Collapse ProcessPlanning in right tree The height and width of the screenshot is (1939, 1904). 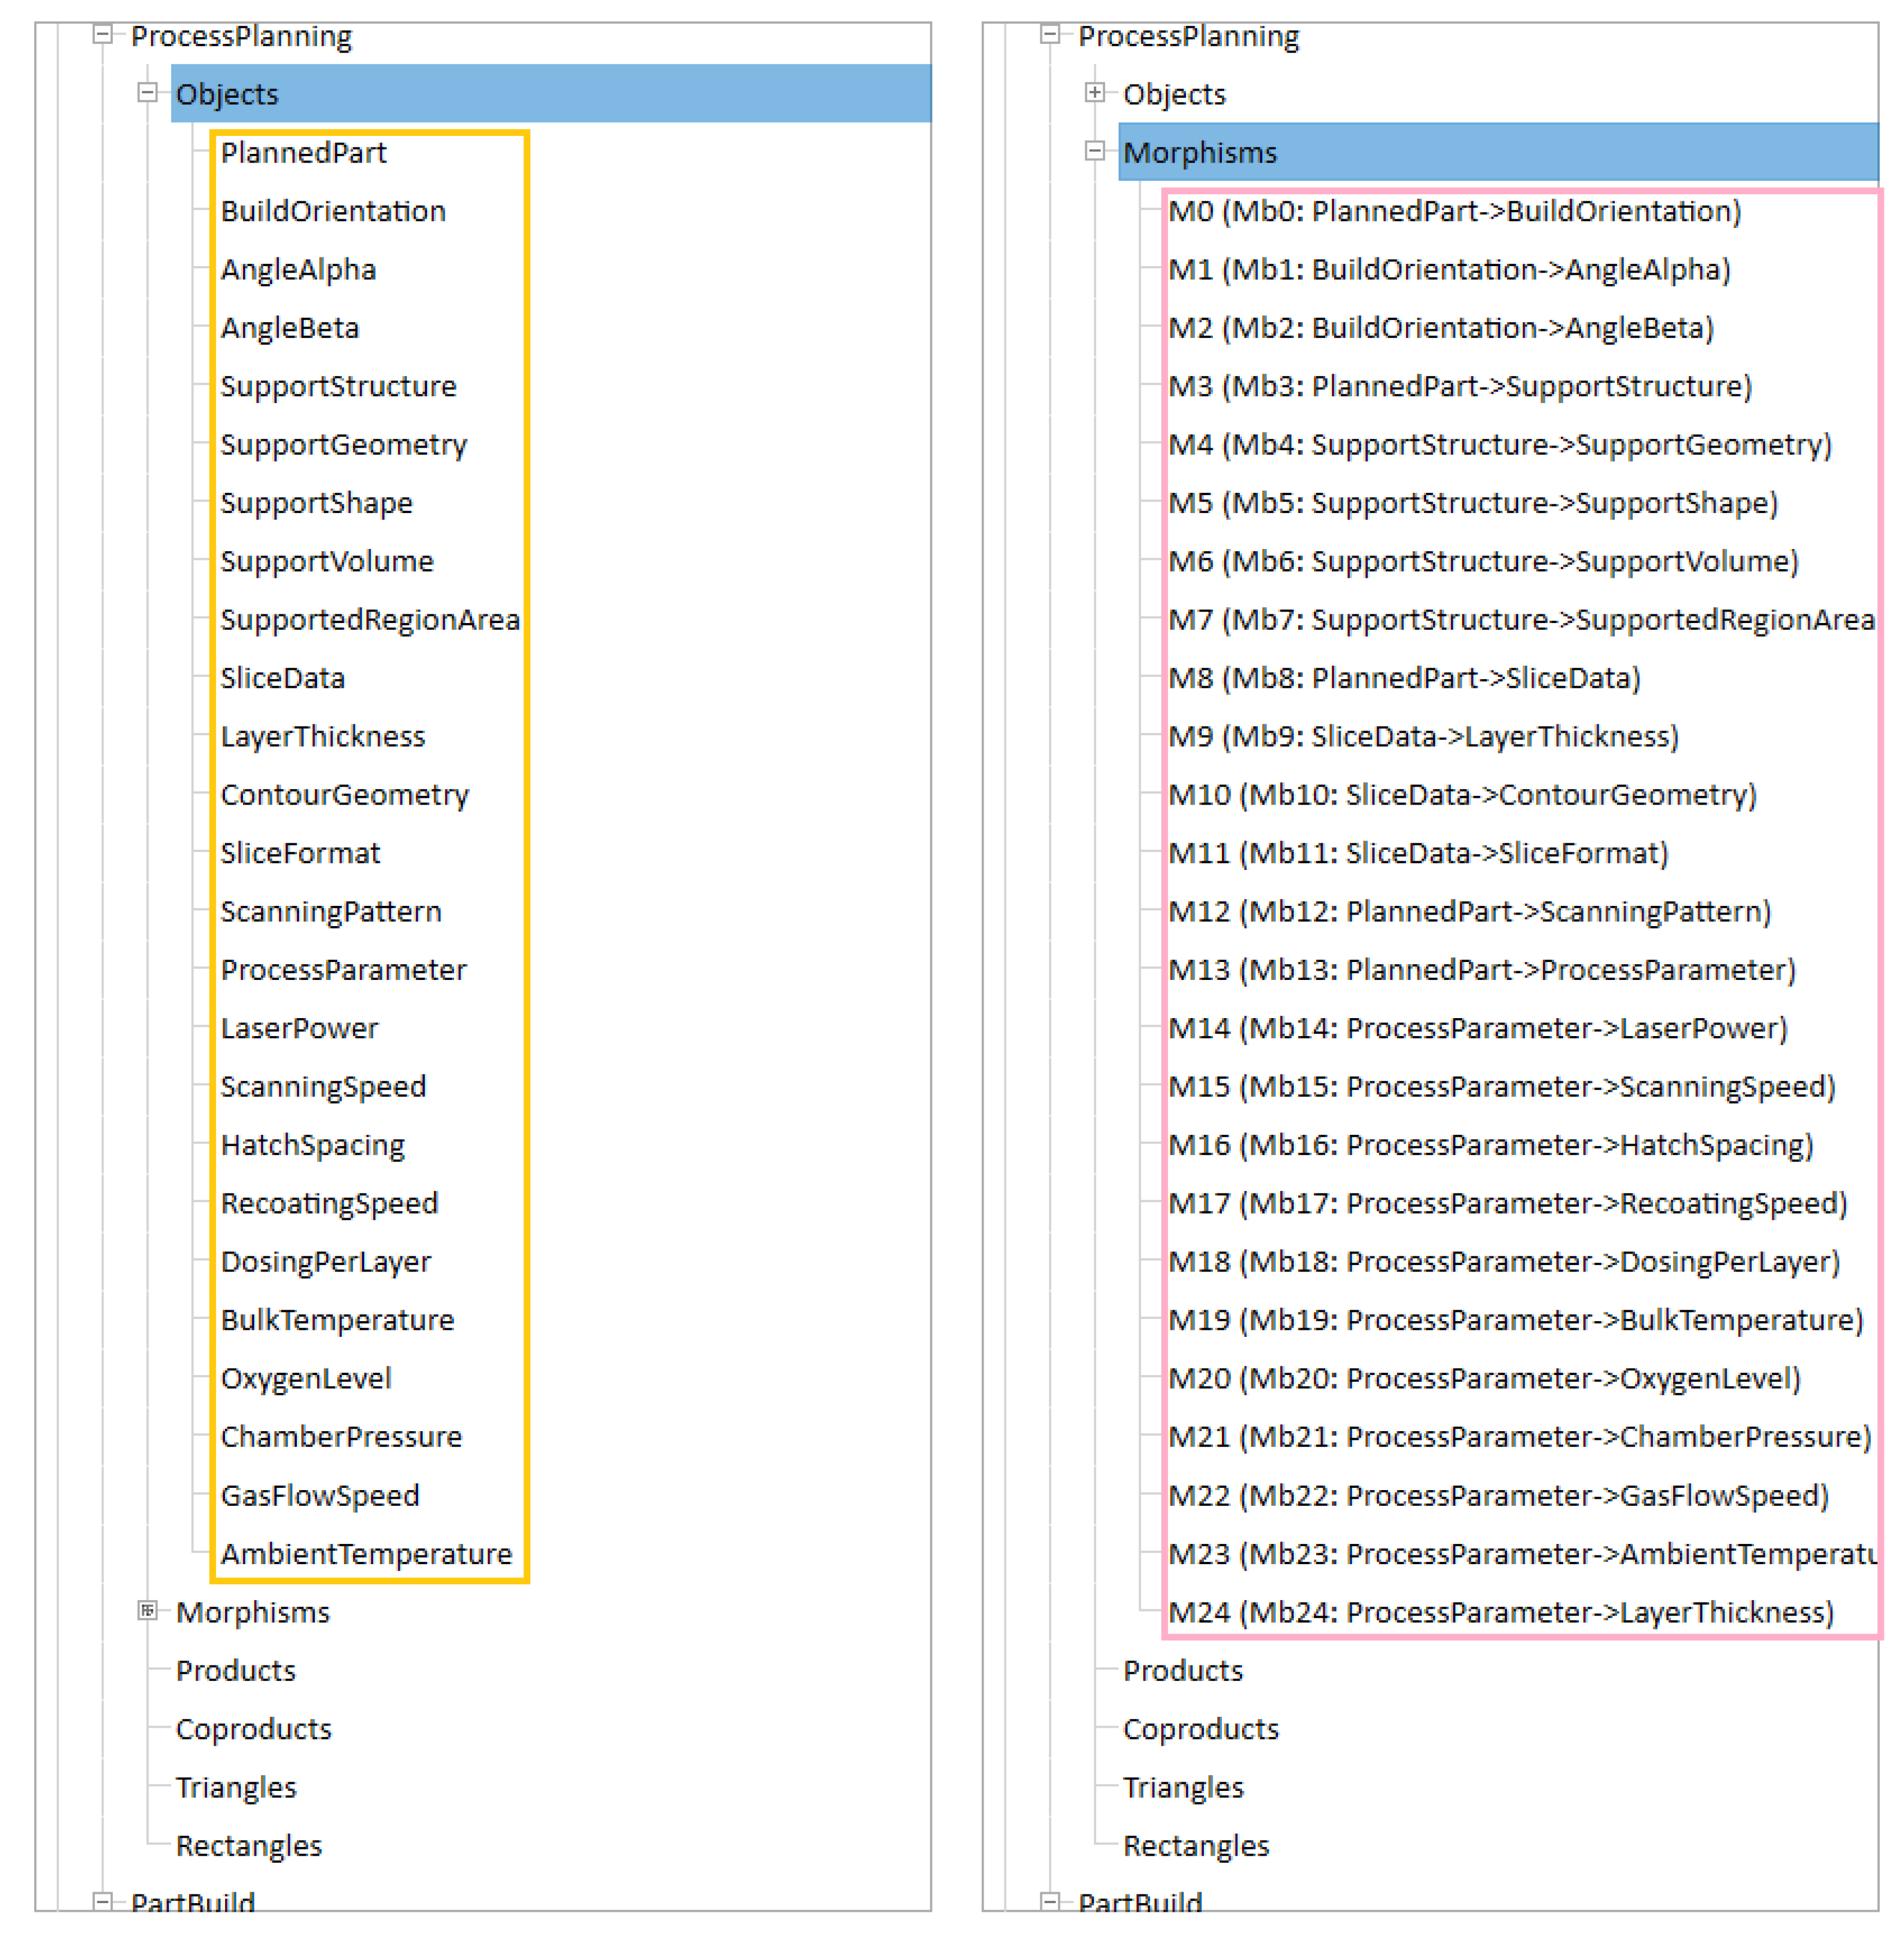[1049, 35]
